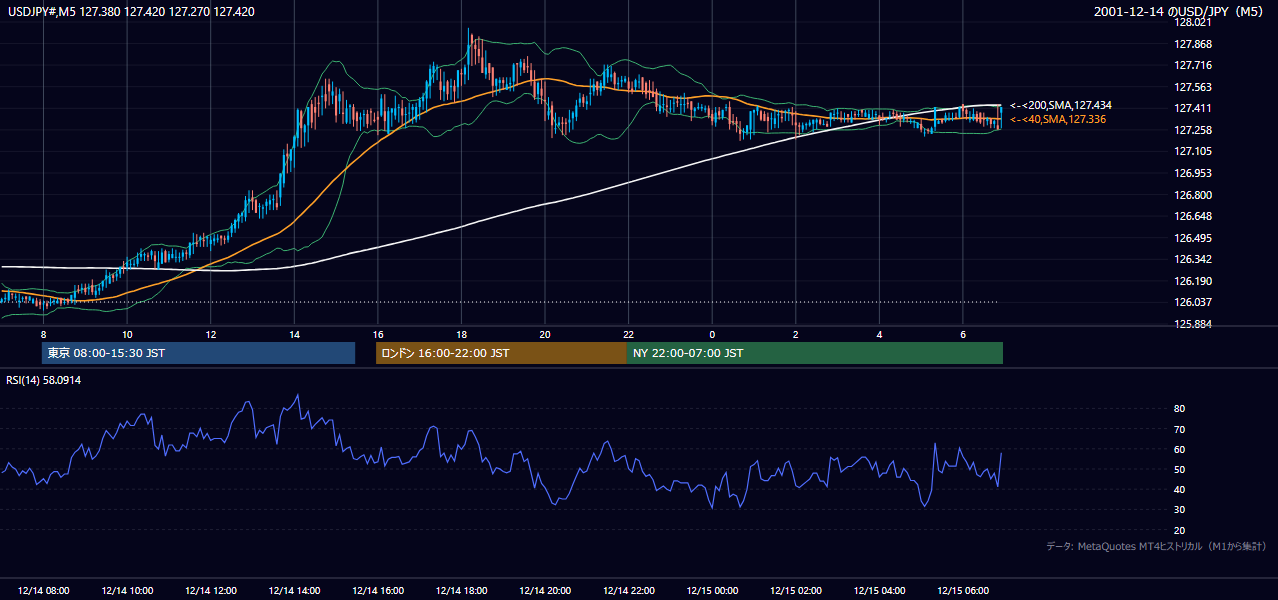
Task: Click the NY session bar 22:00-07:00 JST
Action: (815, 353)
